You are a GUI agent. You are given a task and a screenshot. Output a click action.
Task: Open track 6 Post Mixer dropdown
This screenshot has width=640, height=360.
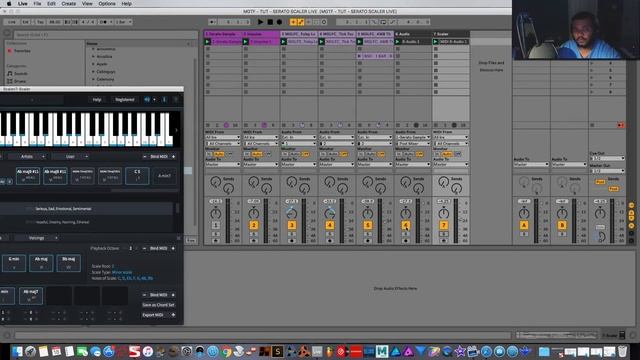tap(413, 144)
